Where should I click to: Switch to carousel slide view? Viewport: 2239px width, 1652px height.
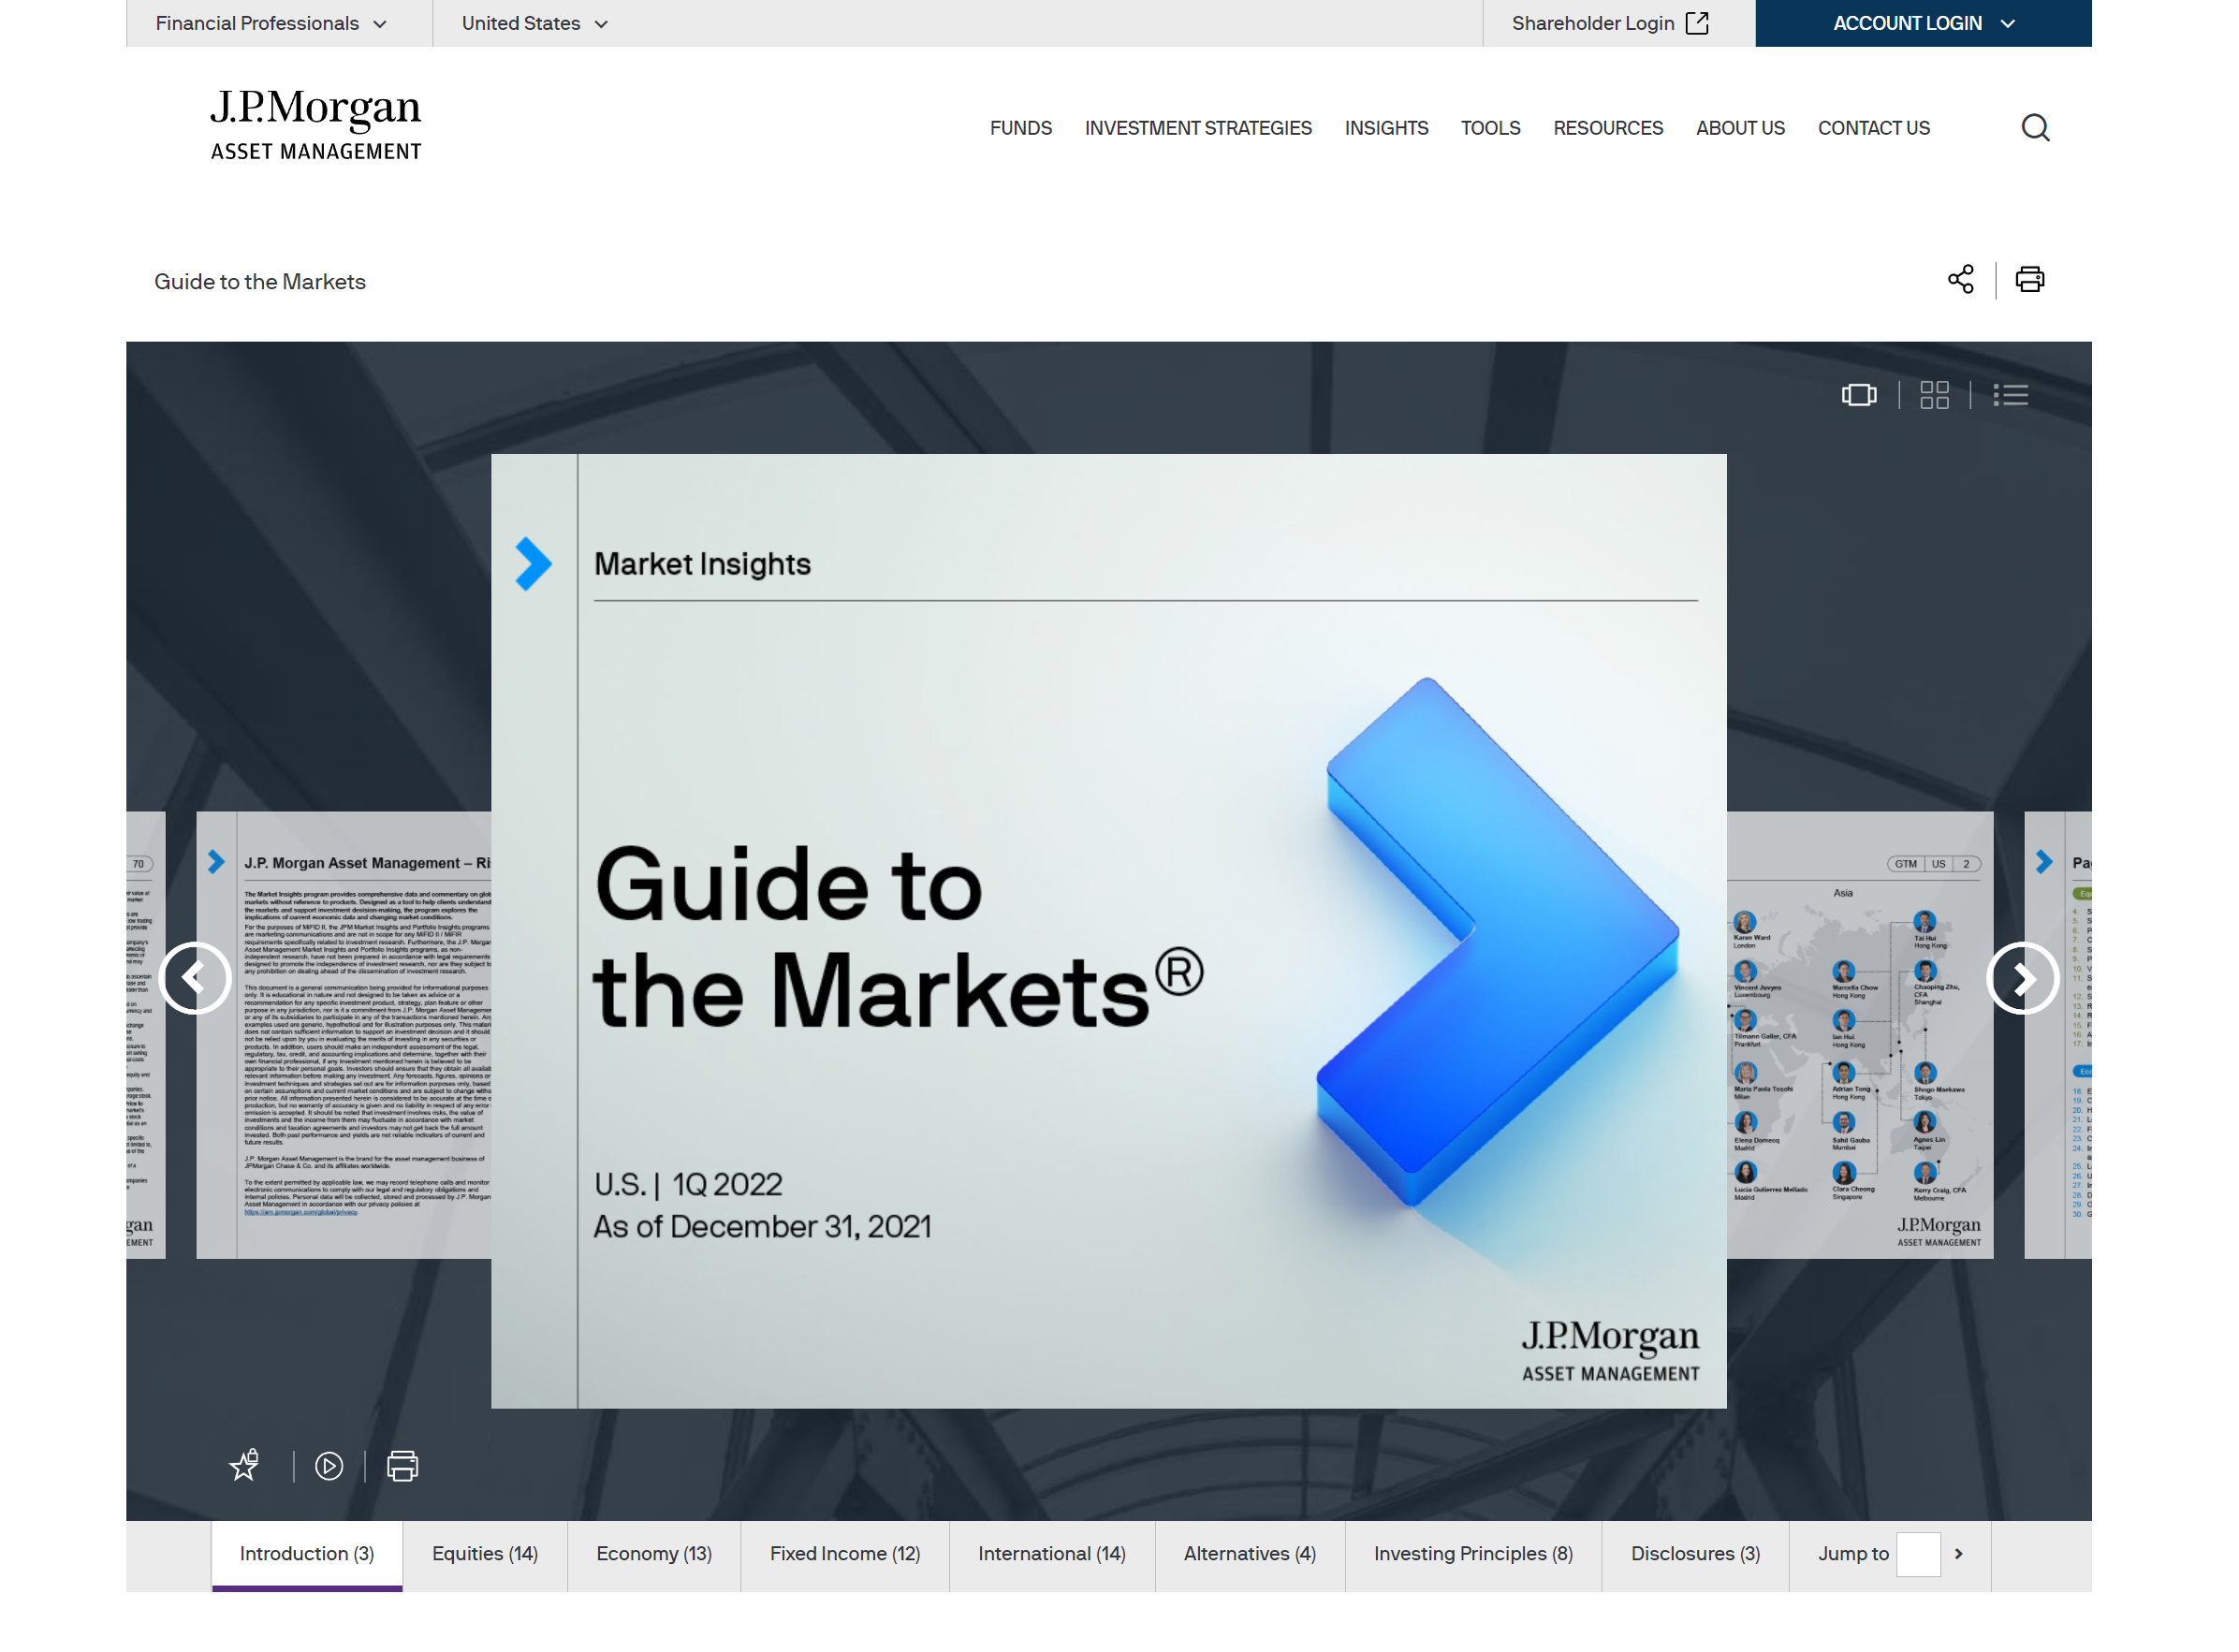[1859, 395]
